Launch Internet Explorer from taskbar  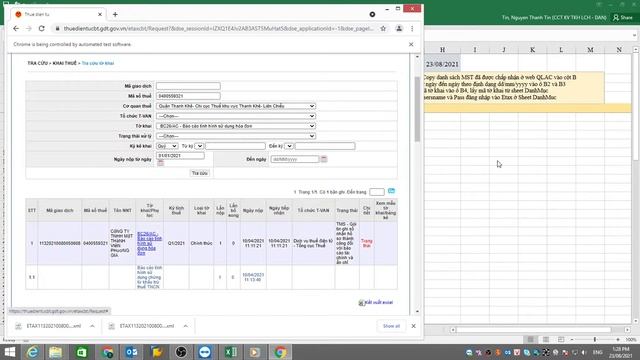[x=32, y=352]
